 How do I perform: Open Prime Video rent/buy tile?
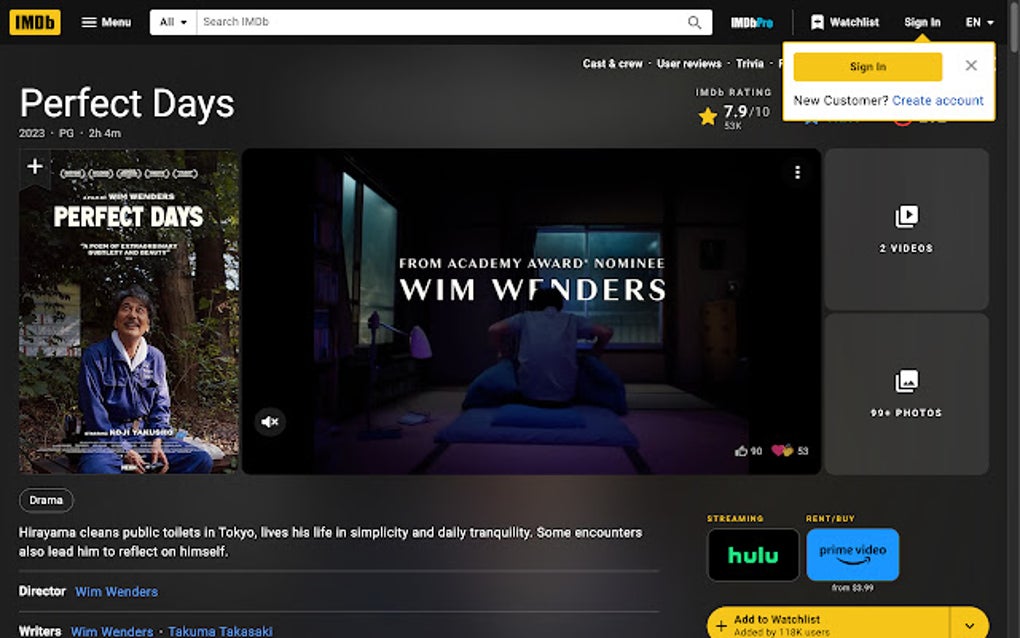tap(852, 555)
